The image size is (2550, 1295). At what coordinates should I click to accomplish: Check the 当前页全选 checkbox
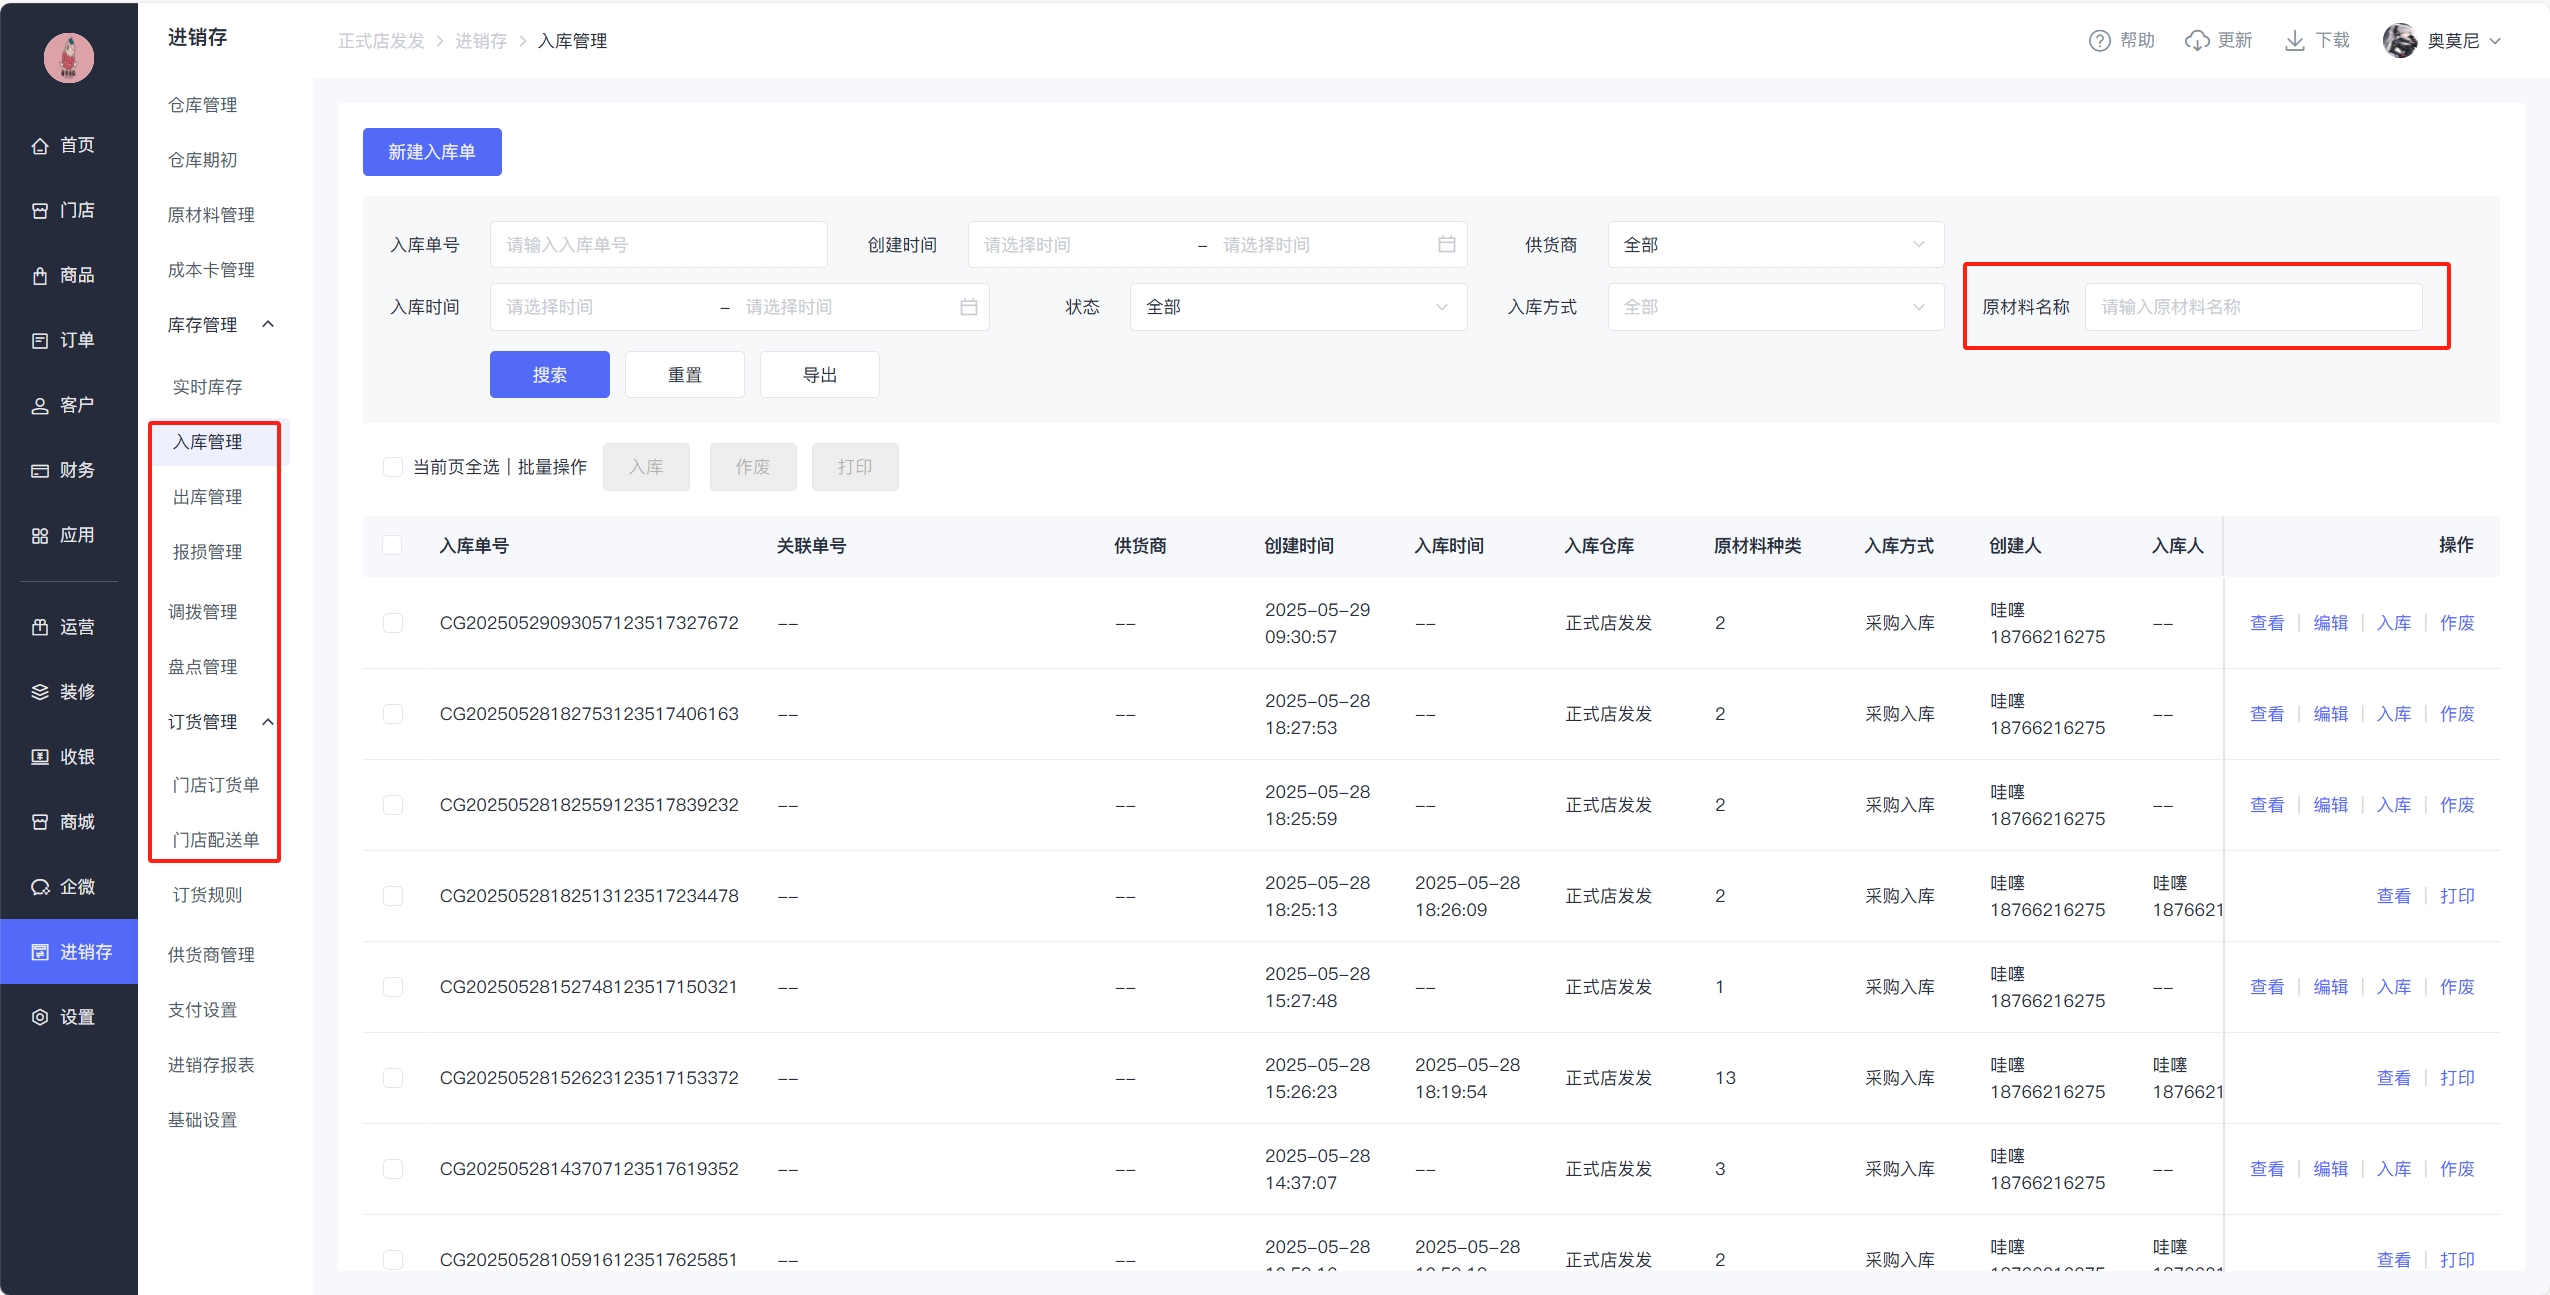393,467
